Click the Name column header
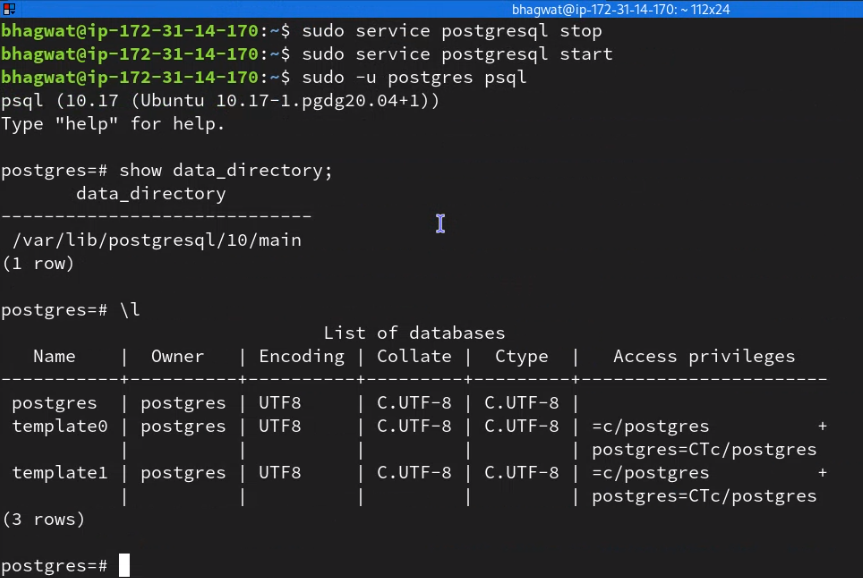The width and height of the screenshot is (863, 578). click(x=54, y=356)
